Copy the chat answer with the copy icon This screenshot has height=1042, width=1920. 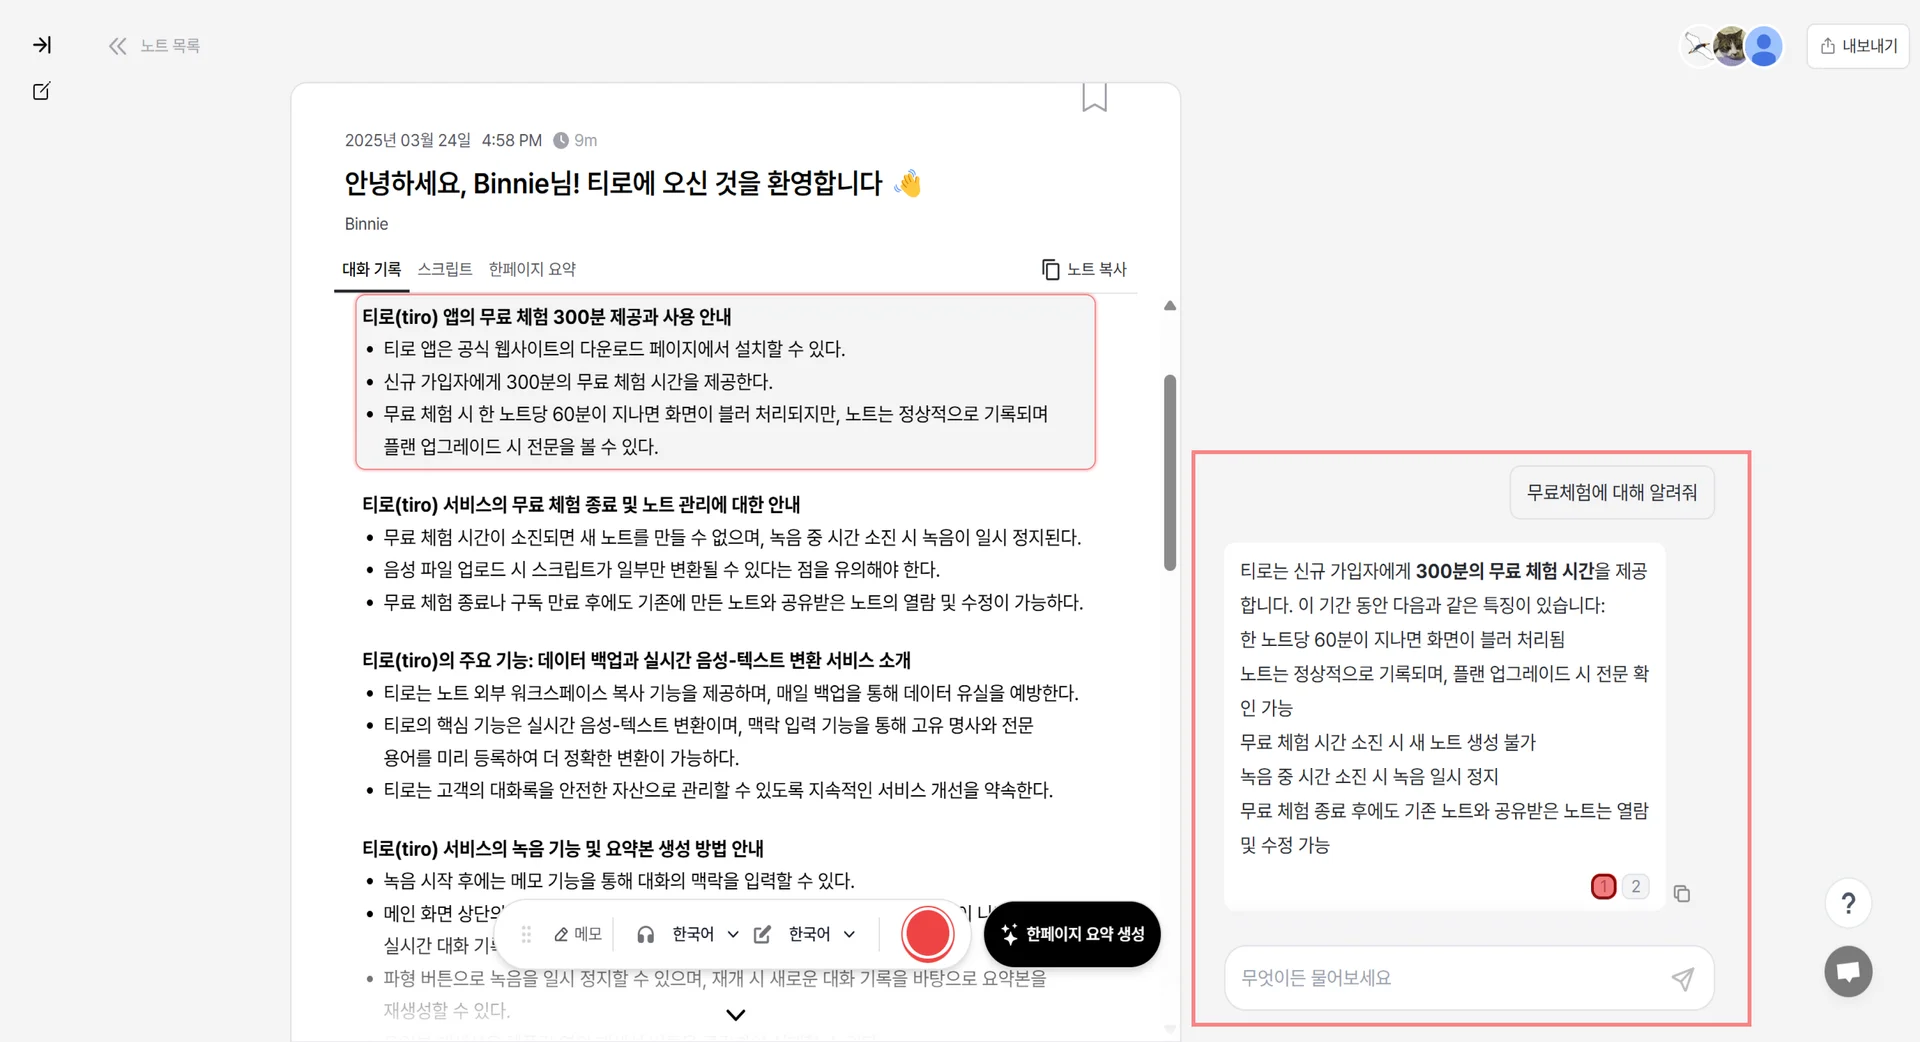click(x=1682, y=893)
